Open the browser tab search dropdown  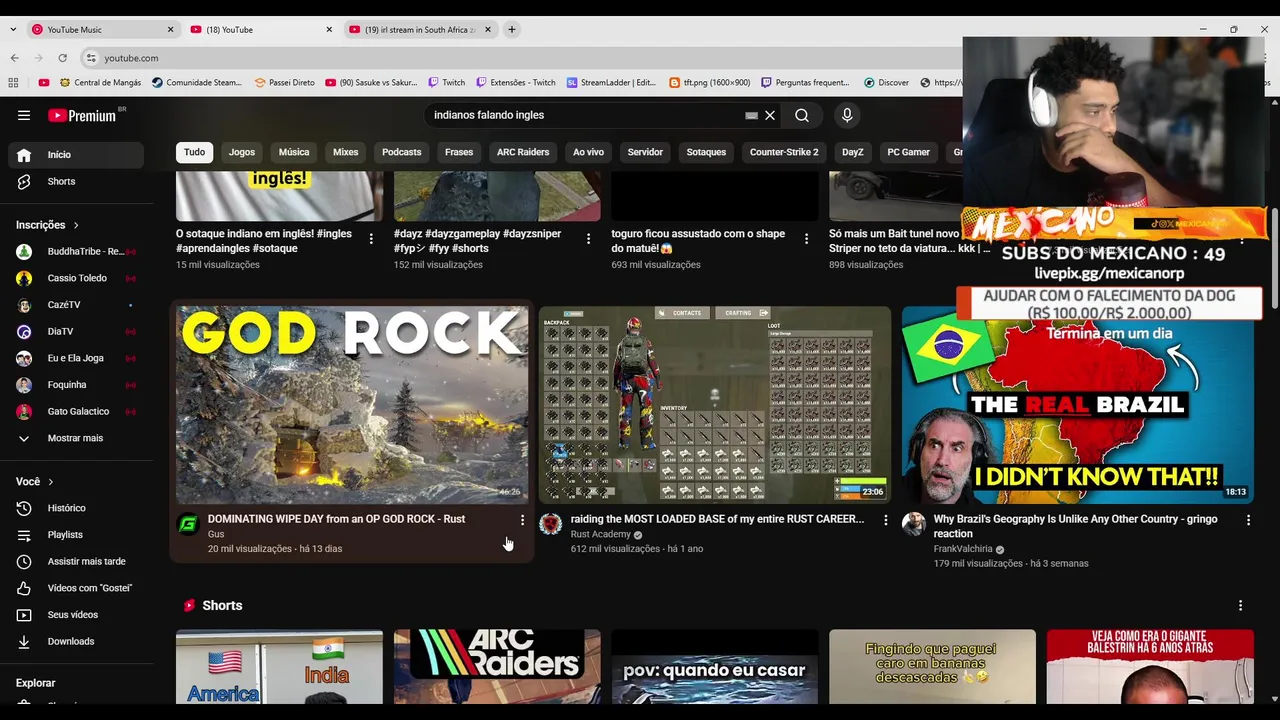click(13, 30)
